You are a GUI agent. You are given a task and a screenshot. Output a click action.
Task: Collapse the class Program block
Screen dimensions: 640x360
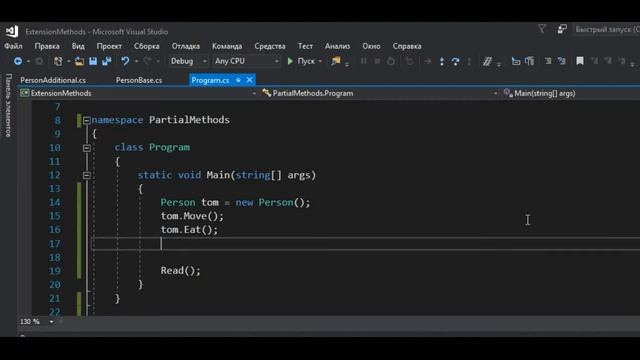pyautogui.click(x=87, y=148)
